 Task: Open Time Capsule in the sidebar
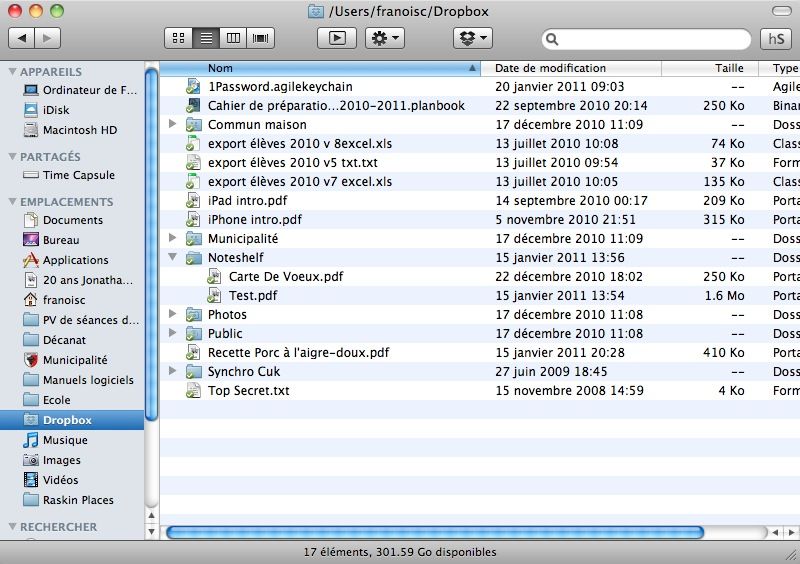78,175
